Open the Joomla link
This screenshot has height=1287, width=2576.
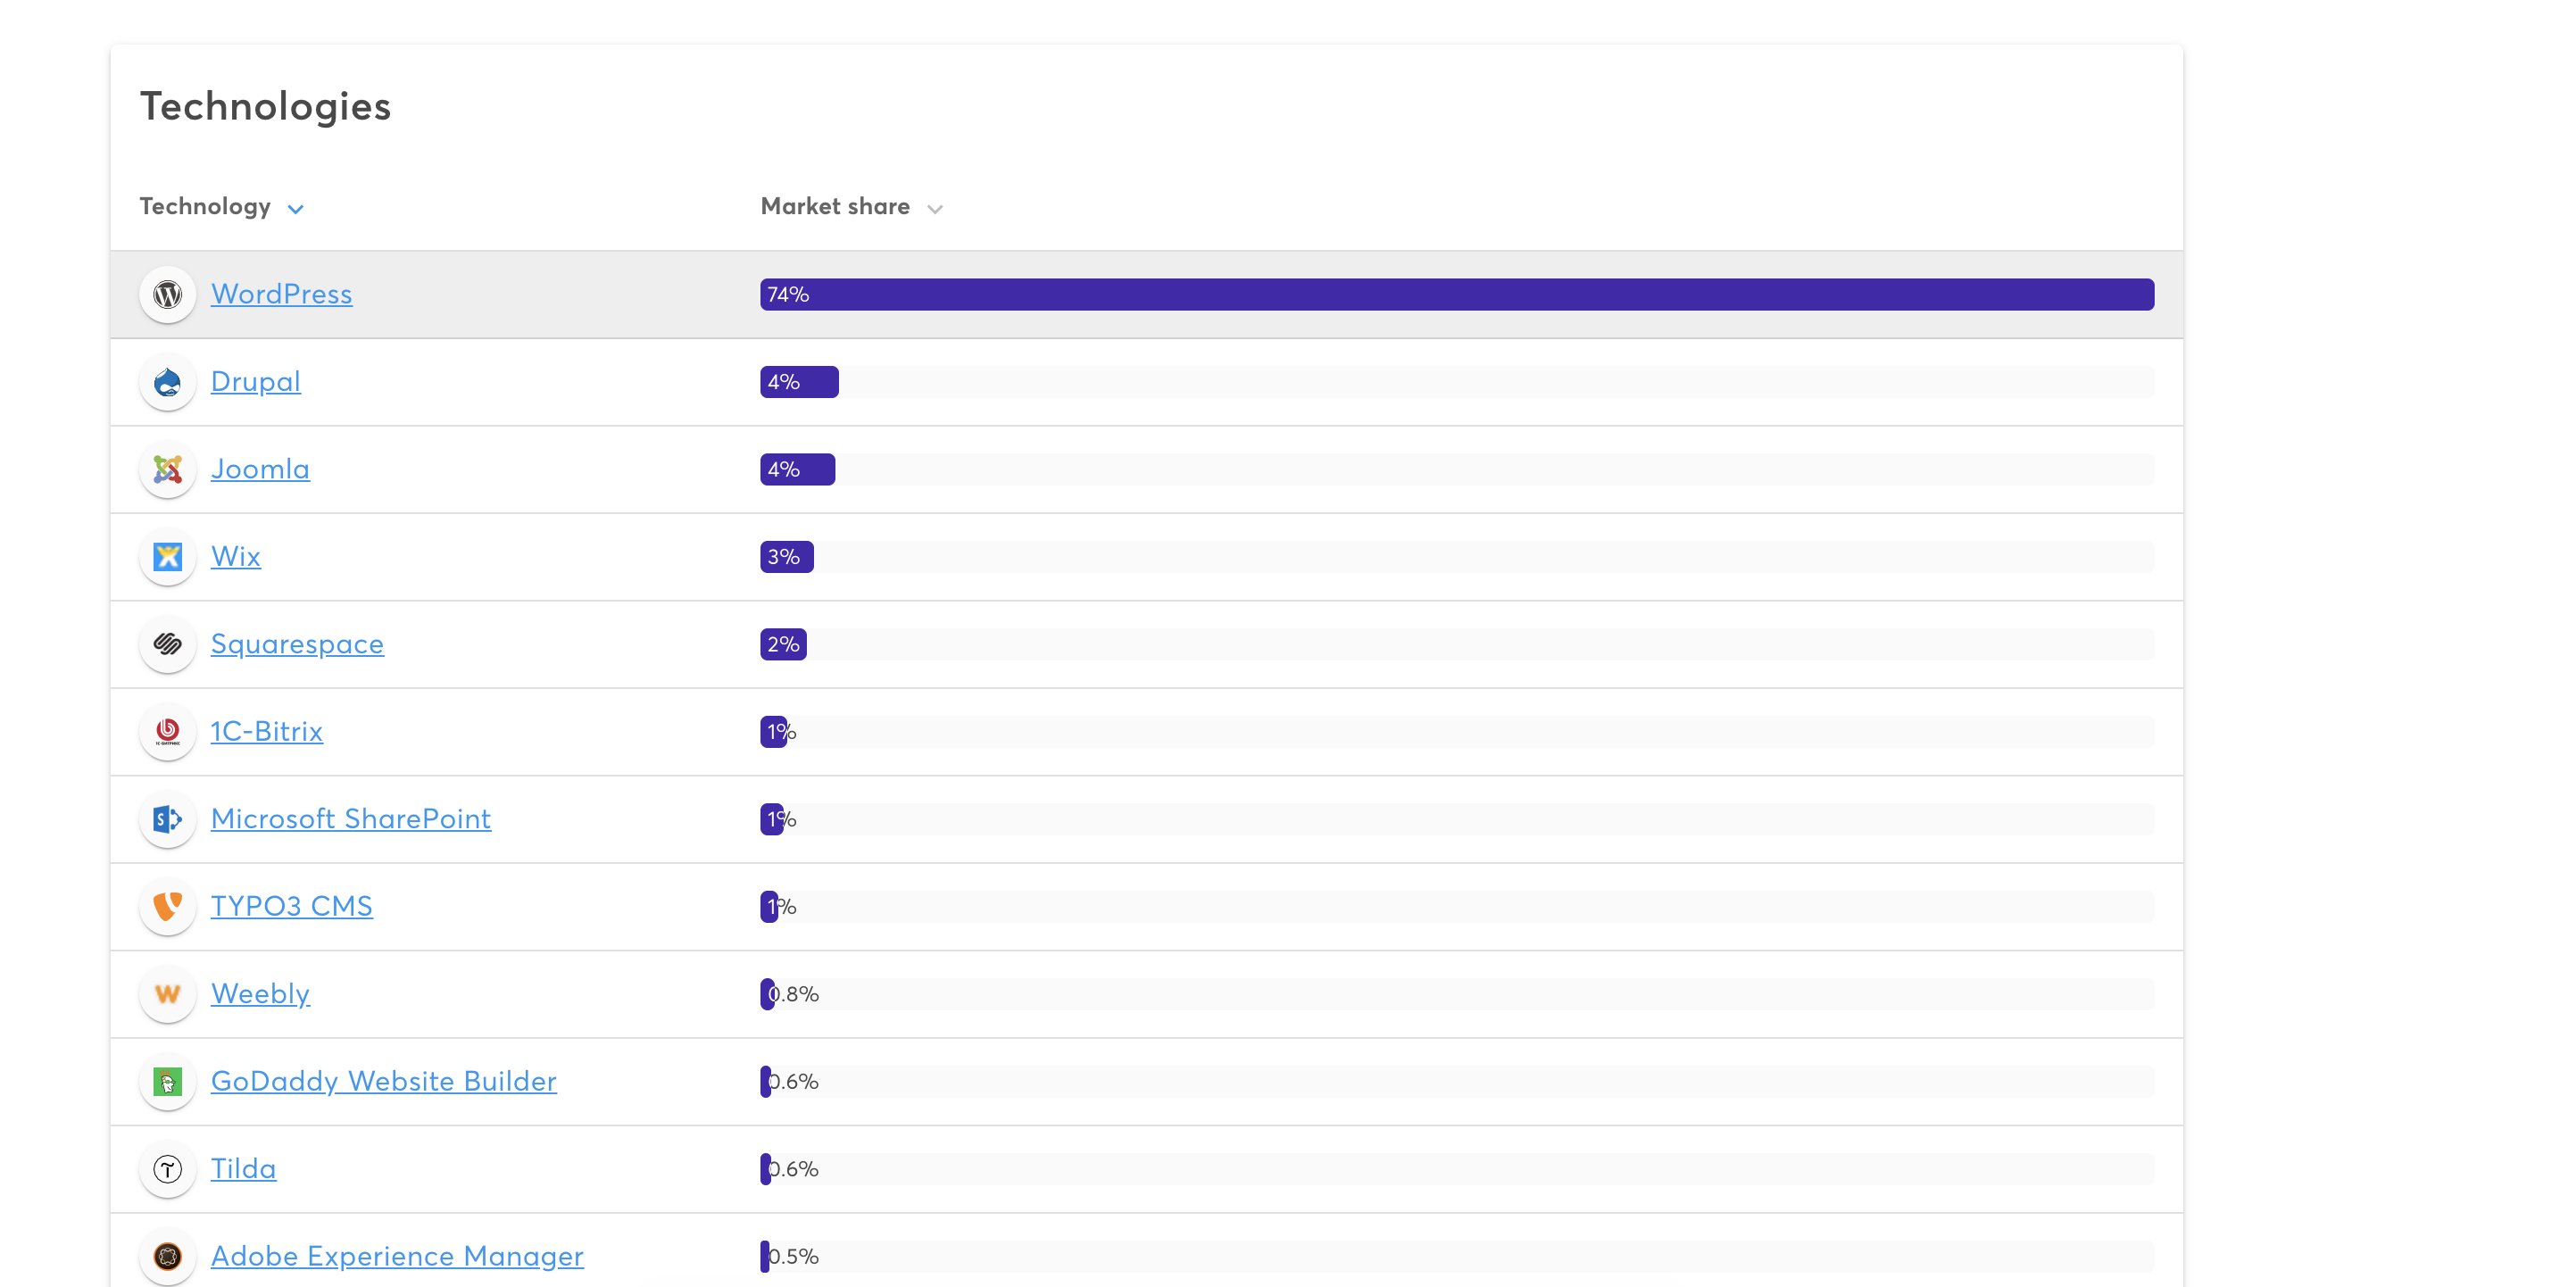tap(260, 469)
